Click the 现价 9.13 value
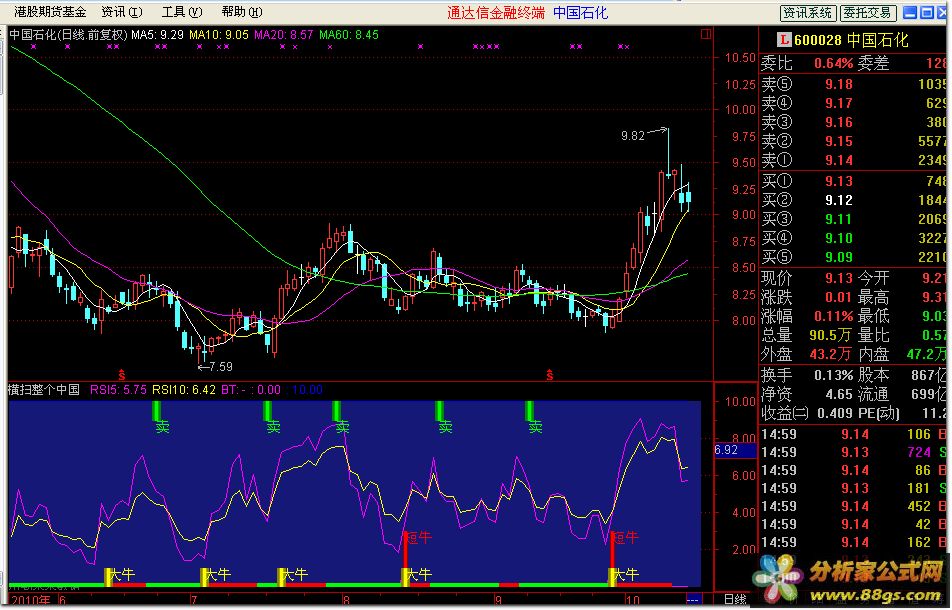 pos(838,279)
